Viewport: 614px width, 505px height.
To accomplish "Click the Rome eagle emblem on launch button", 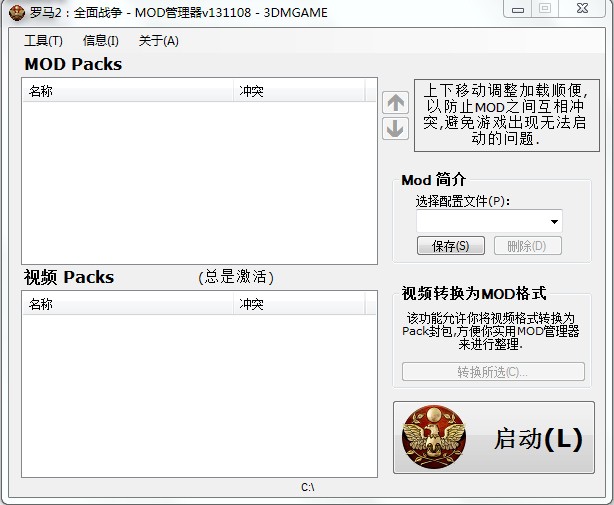I will 434,437.
